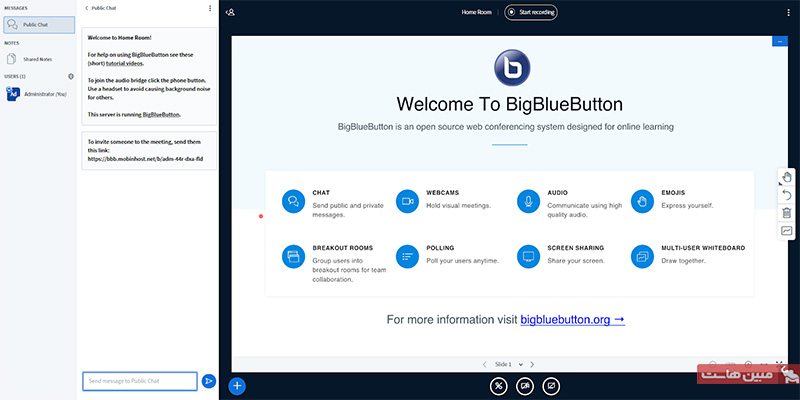Minimize the presentation with the blue button
Viewport: 800px width, 400px height.
pos(780,41)
